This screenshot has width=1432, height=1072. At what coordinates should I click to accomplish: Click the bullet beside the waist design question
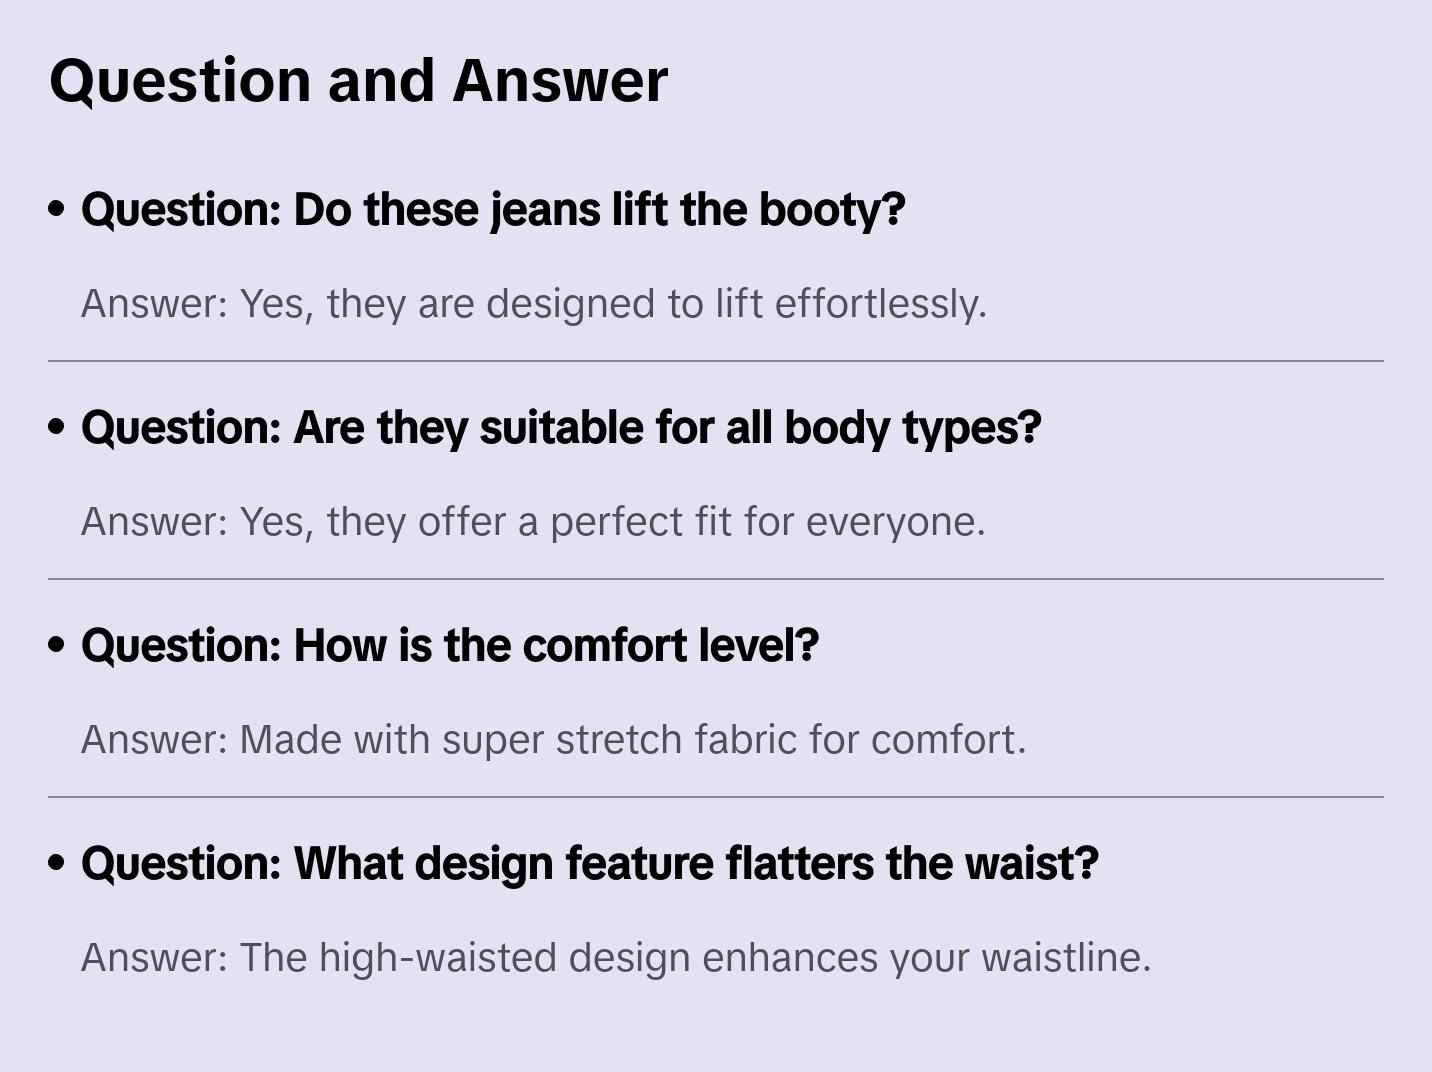(57, 863)
